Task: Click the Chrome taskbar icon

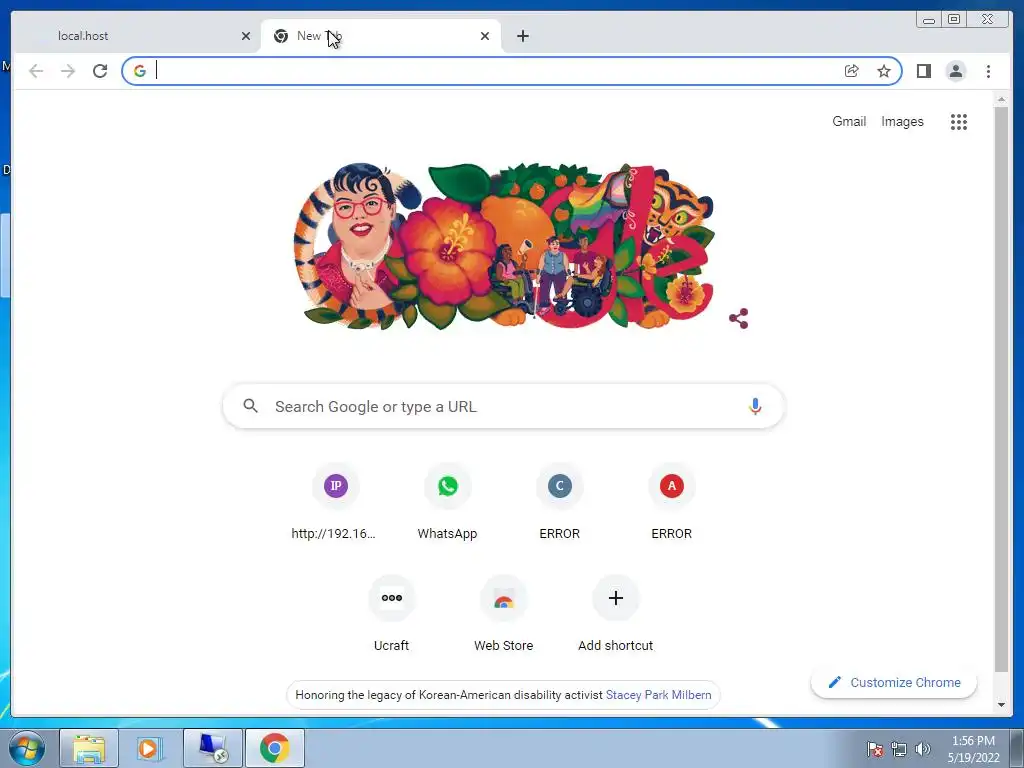Action: (x=275, y=748)
